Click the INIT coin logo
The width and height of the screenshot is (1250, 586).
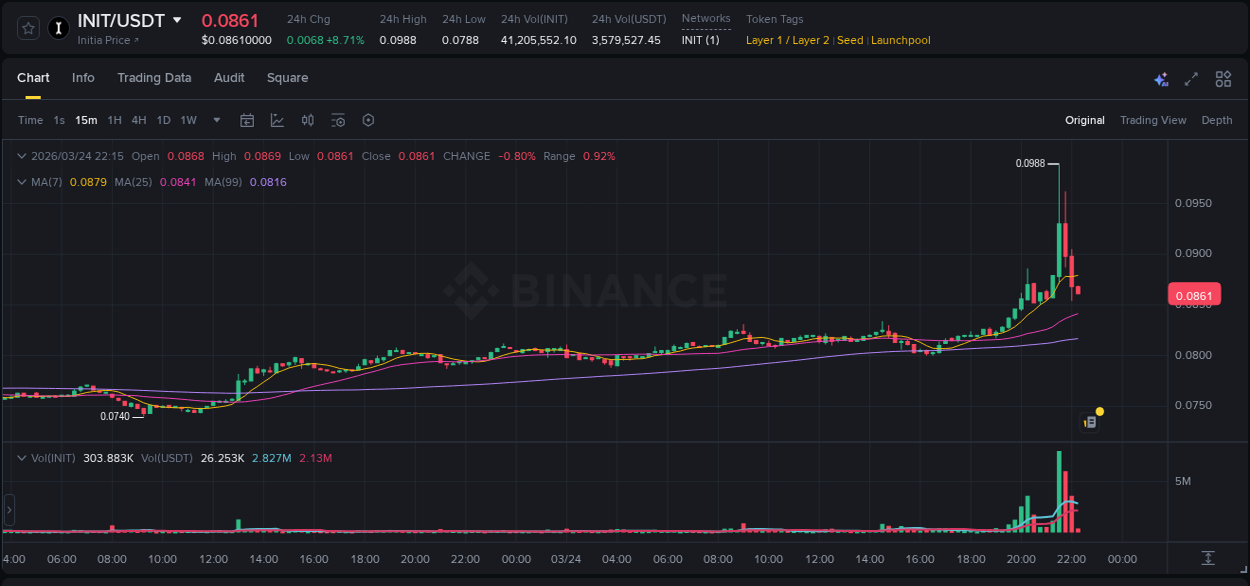[58, 28]
